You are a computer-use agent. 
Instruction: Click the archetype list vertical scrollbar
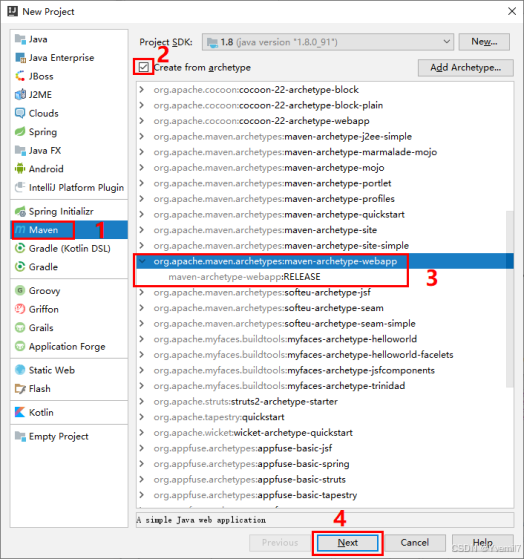pyautogui.click(x=510, y=298)
